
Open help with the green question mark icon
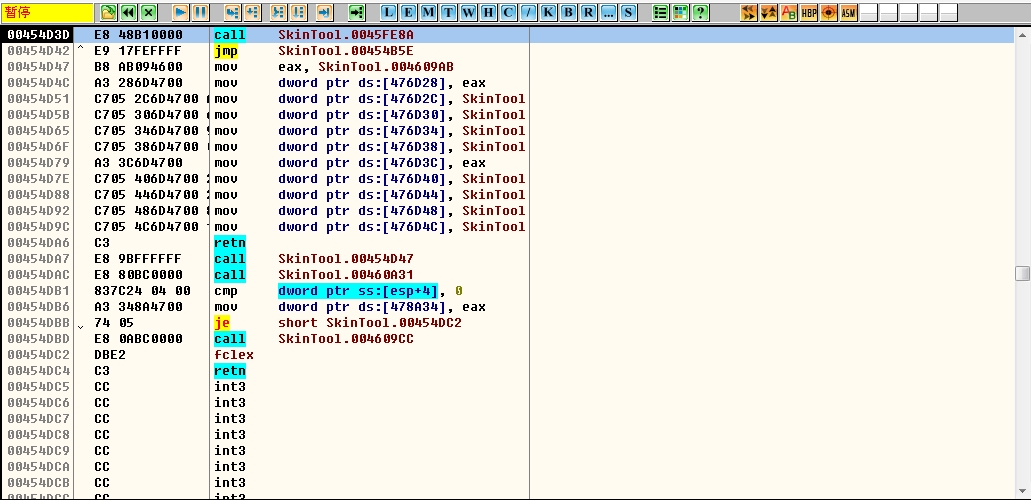(700, 12)
